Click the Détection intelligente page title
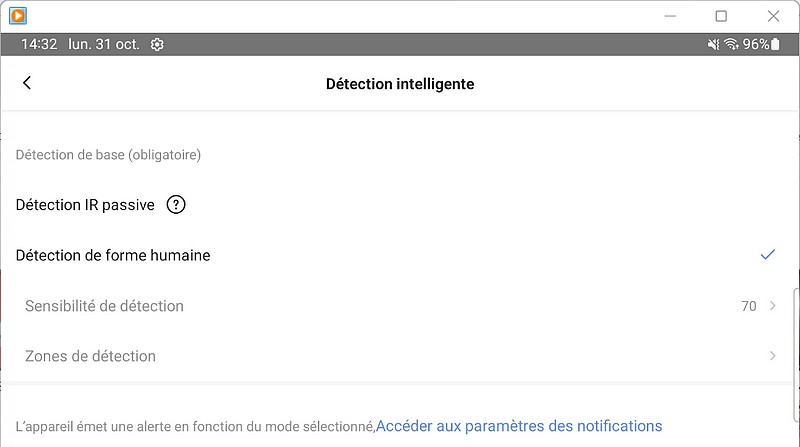Viewport: 800px width, 447px height. [x=400, y=84]
